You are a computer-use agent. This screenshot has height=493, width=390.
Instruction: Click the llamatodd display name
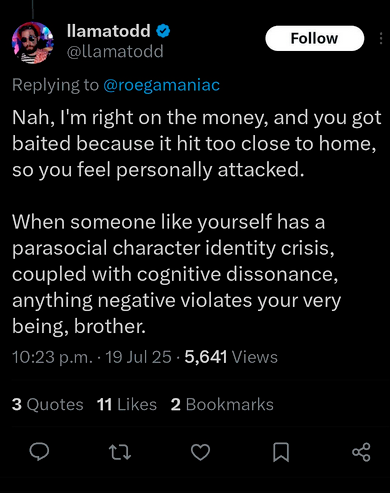[x=109, y=31]
